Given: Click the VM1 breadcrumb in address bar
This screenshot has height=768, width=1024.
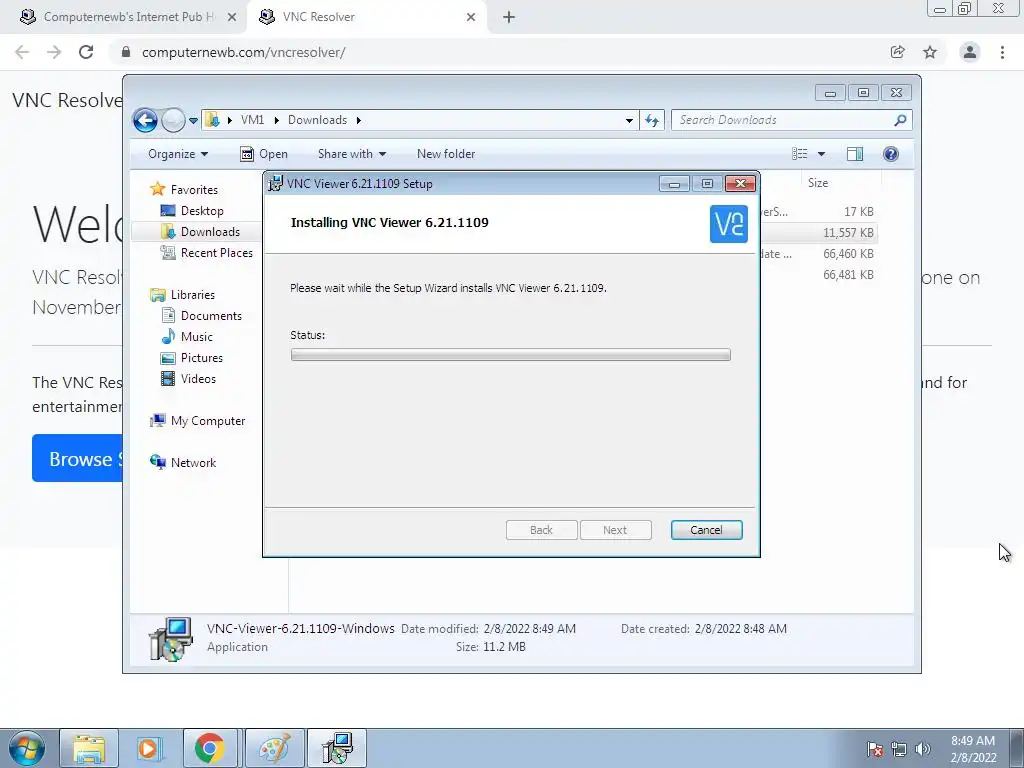Looking at the screenshot, I should coord(252,120).
